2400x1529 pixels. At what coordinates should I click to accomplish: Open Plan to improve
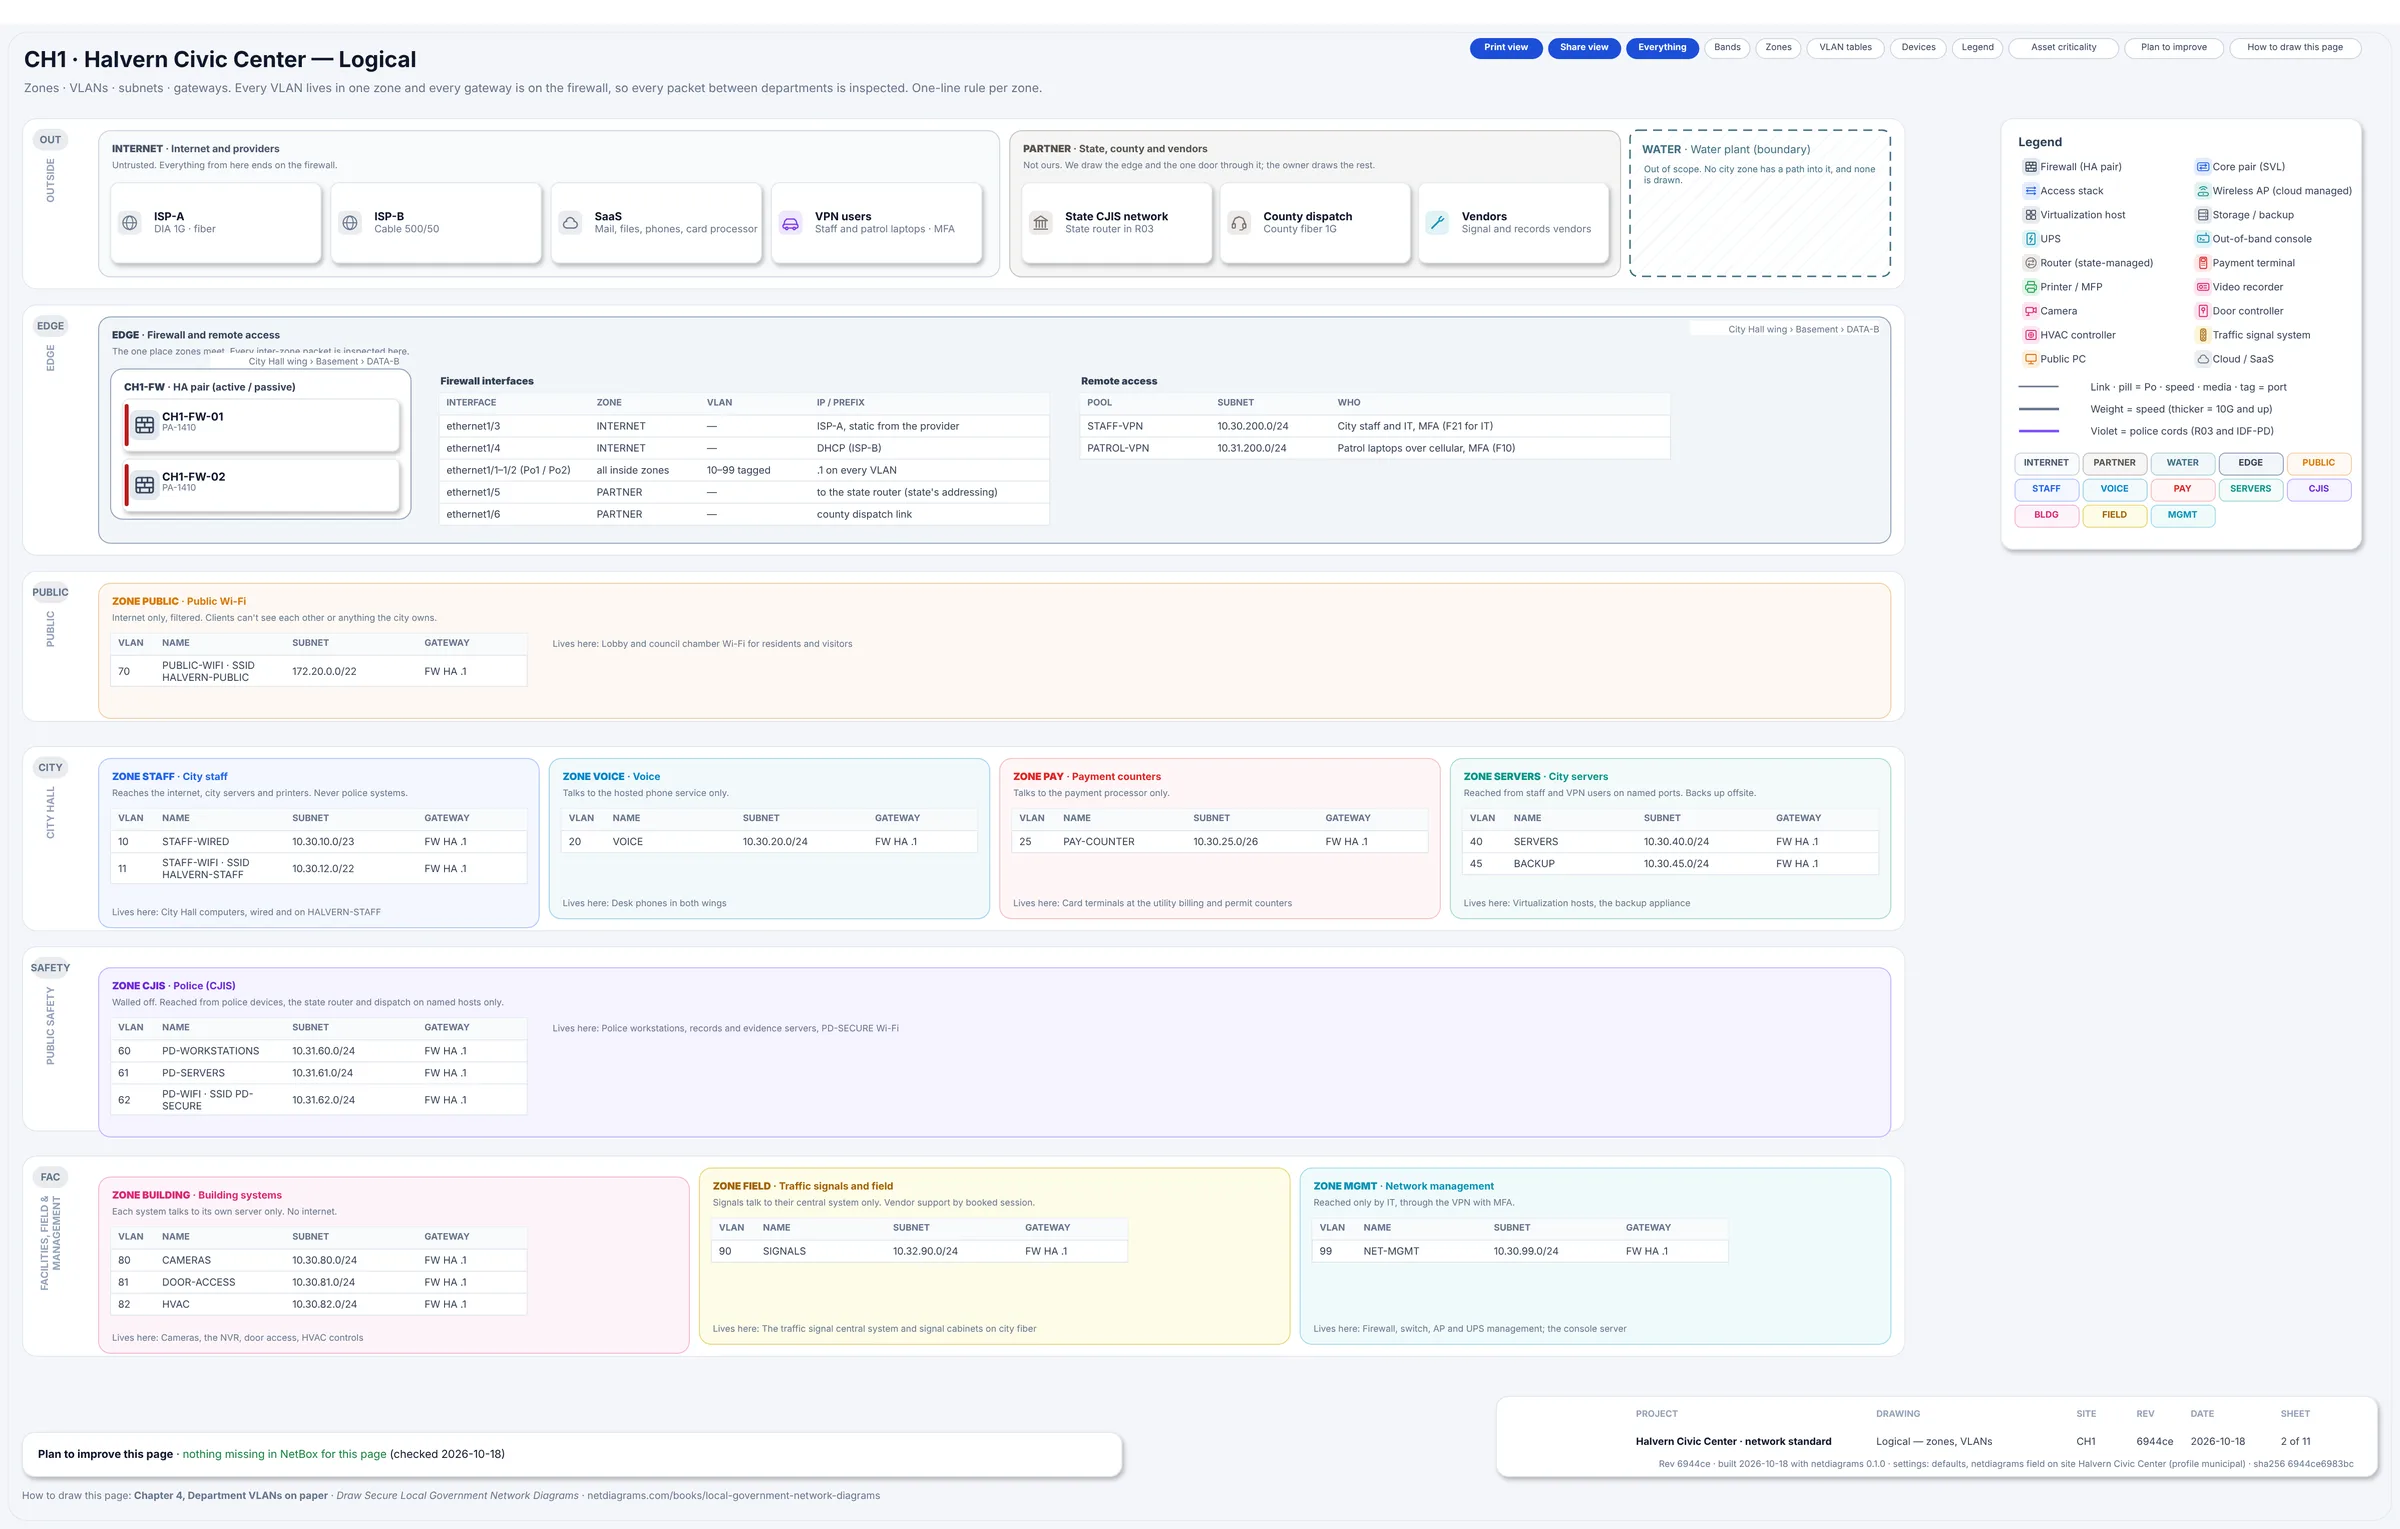(x=2173, y=48)
